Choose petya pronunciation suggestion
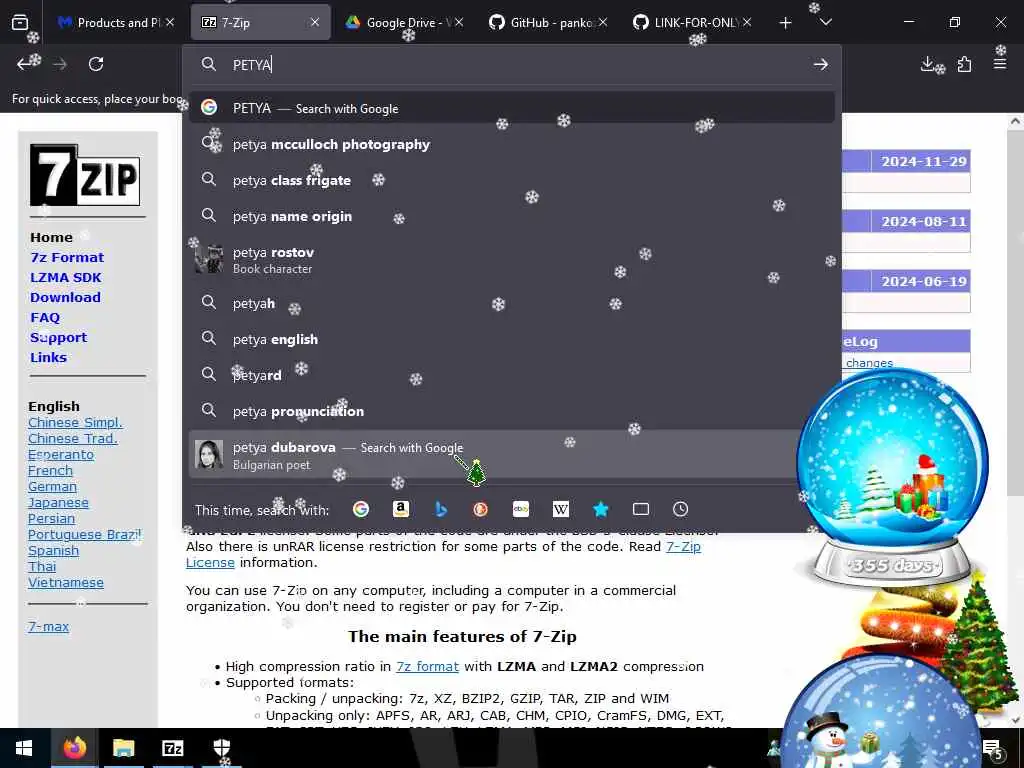This screenshot has width=1024, height=768. pyautogui.click(x=511, y=411)
